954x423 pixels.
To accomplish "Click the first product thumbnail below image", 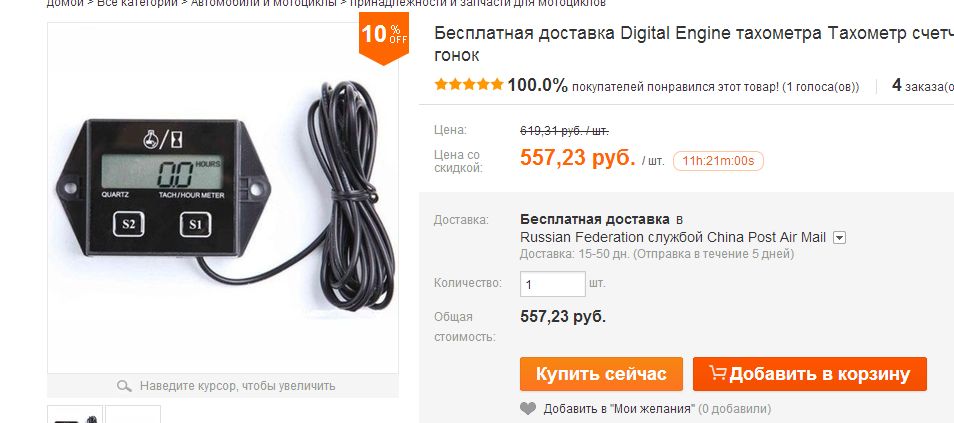I will click(75, 414).
